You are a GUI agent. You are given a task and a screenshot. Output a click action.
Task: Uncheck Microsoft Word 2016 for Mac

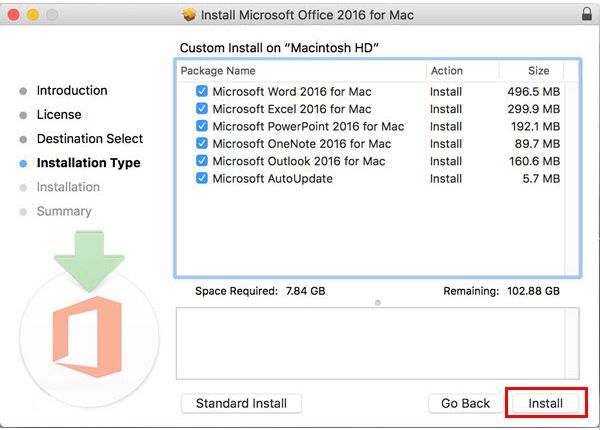tap(202, 91)
